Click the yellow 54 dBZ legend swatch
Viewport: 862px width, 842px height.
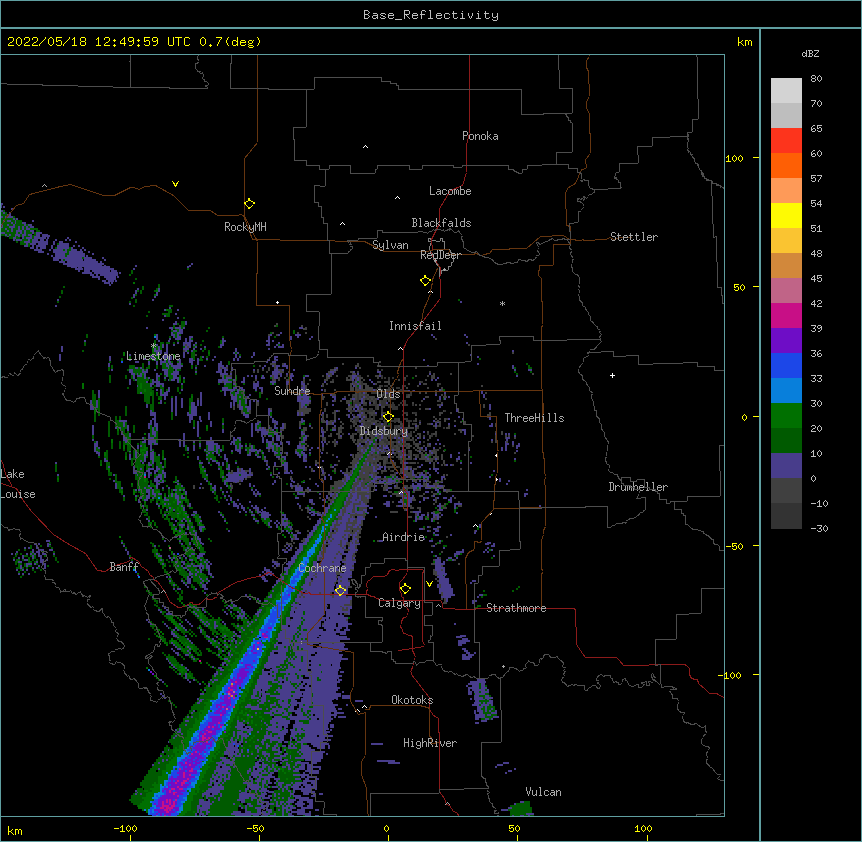[786, 215]
